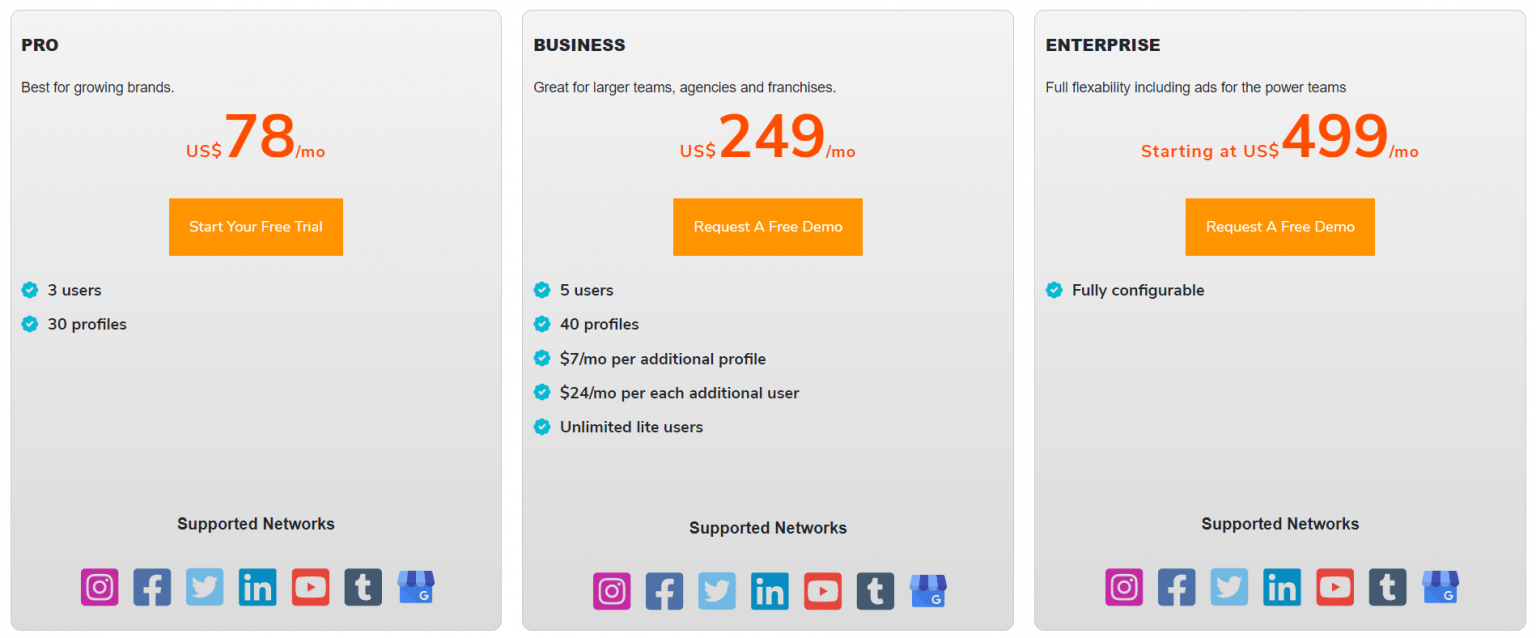Request A Free Demo for the BUSINESS plan
The width and height of the screenshot is (1536, 638).
pos(767,227)
